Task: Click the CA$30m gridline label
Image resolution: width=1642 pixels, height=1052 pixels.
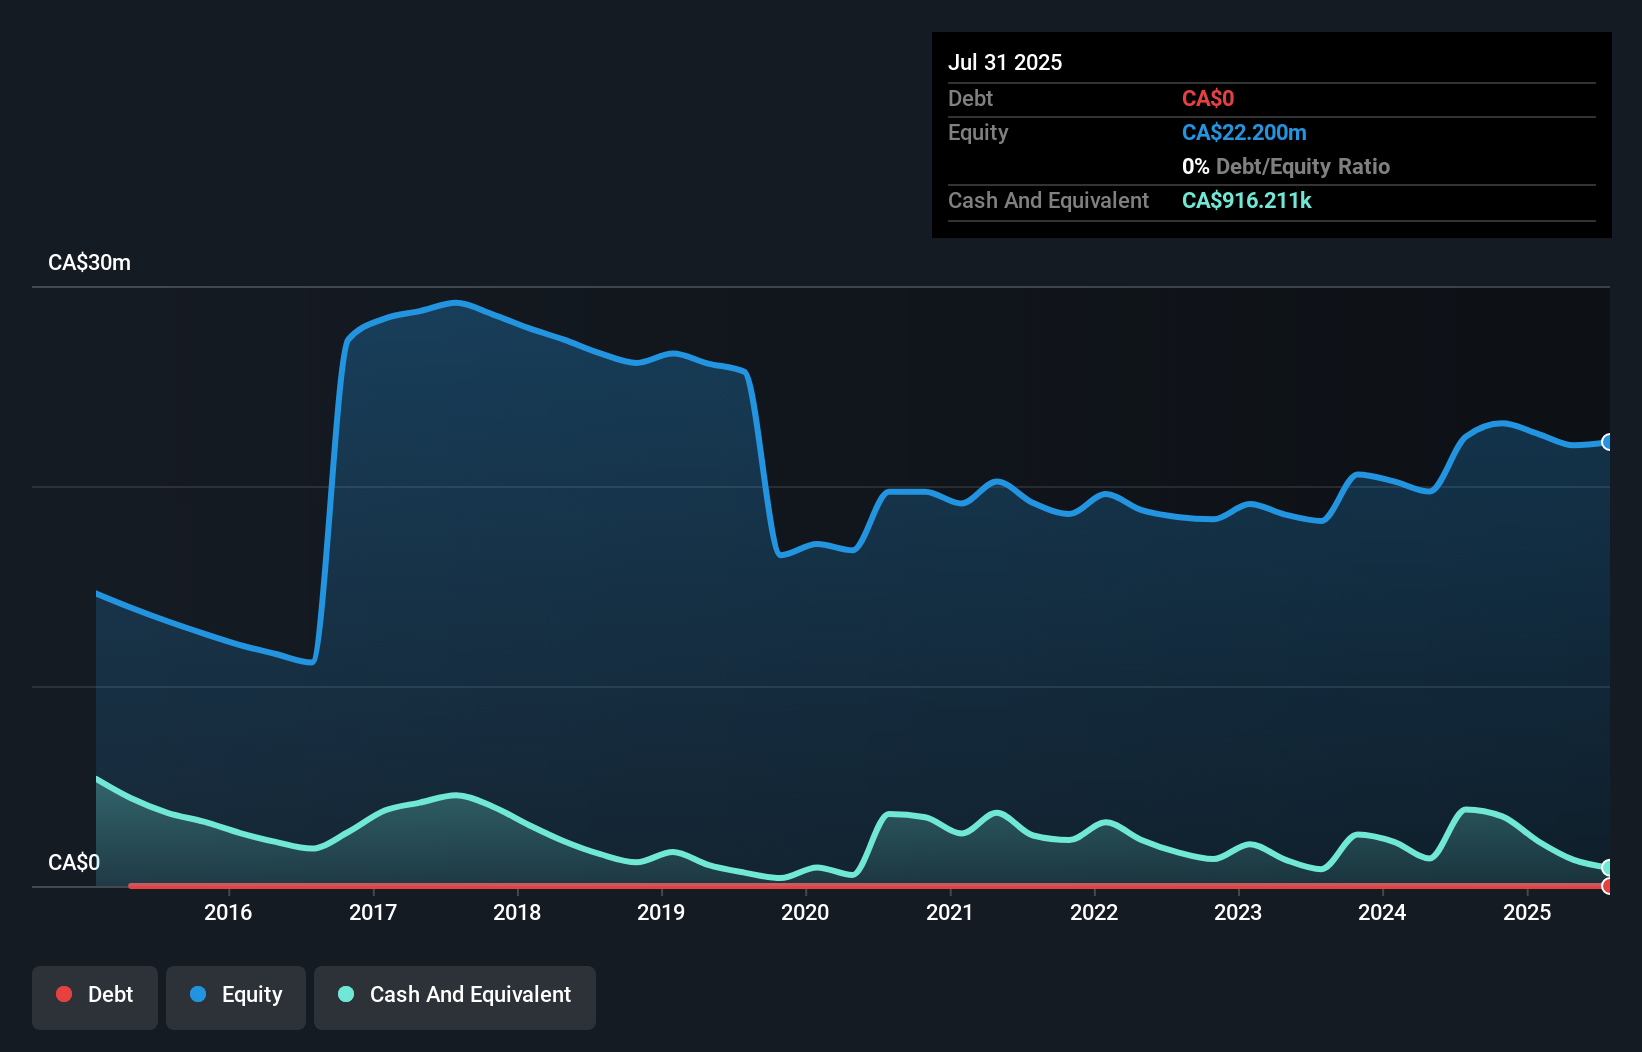Action: click(89, 262)
